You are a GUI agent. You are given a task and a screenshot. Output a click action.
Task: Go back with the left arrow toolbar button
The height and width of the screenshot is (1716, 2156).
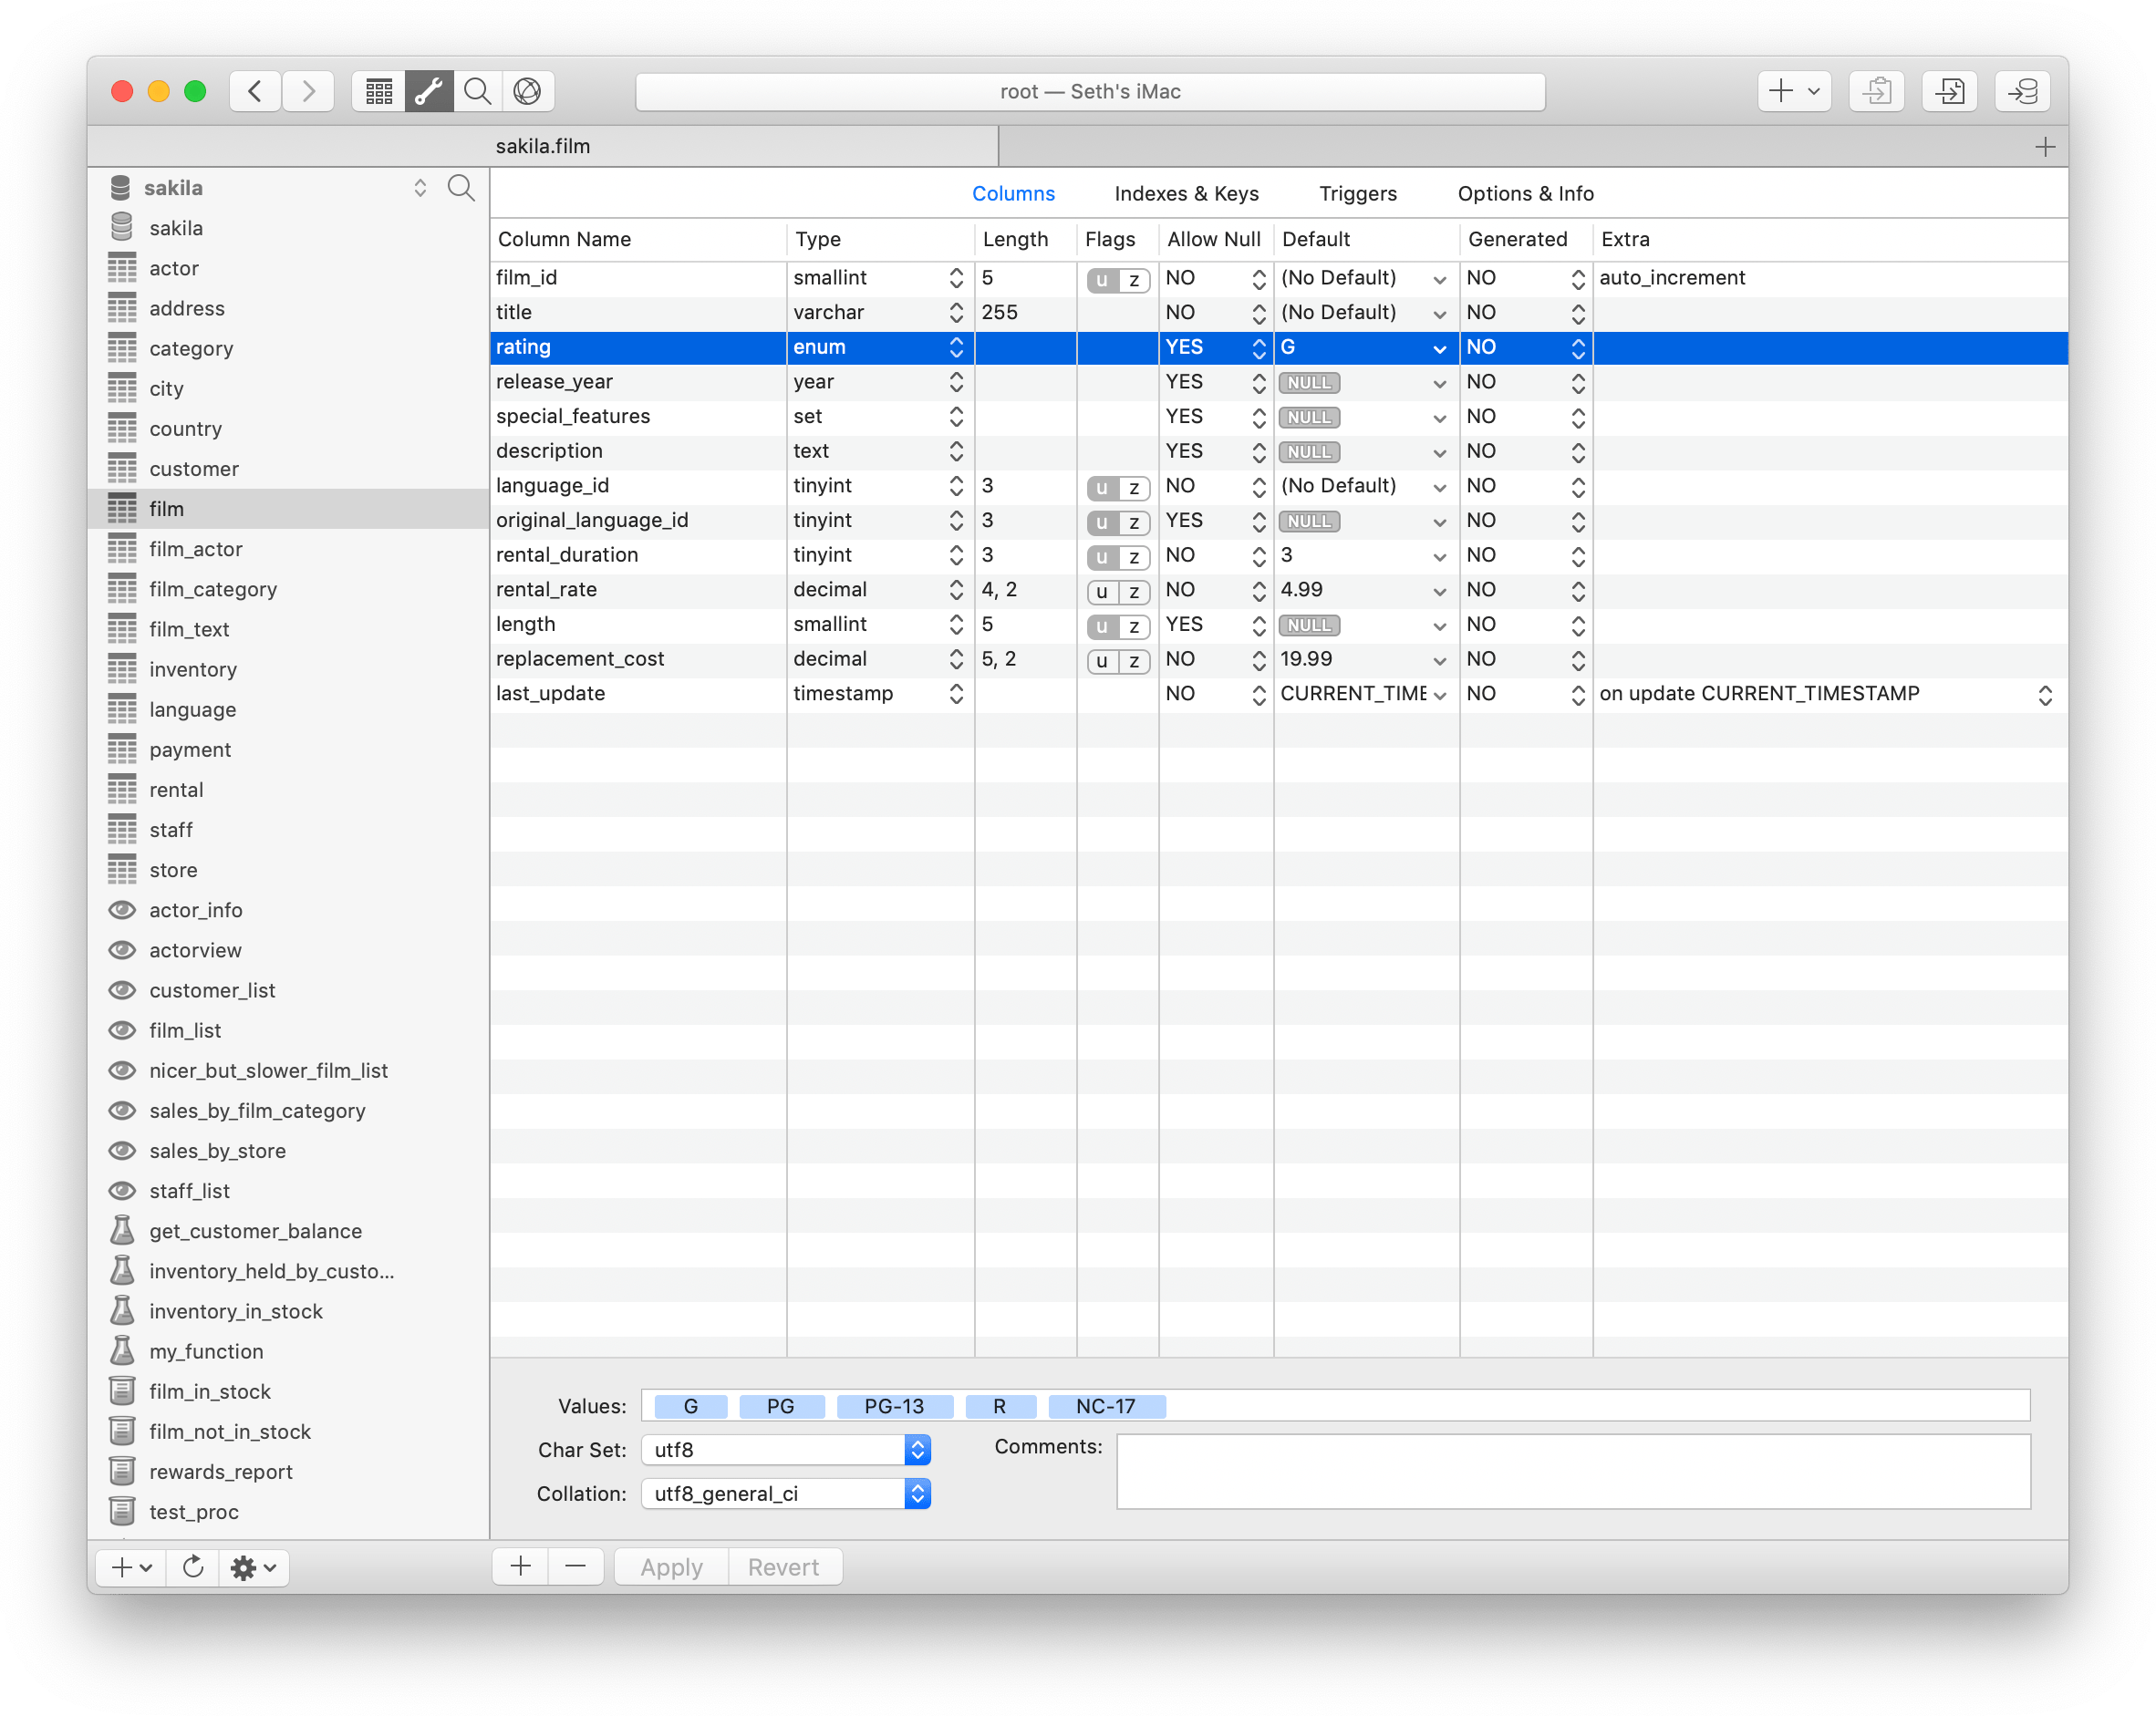click(255, 91)
